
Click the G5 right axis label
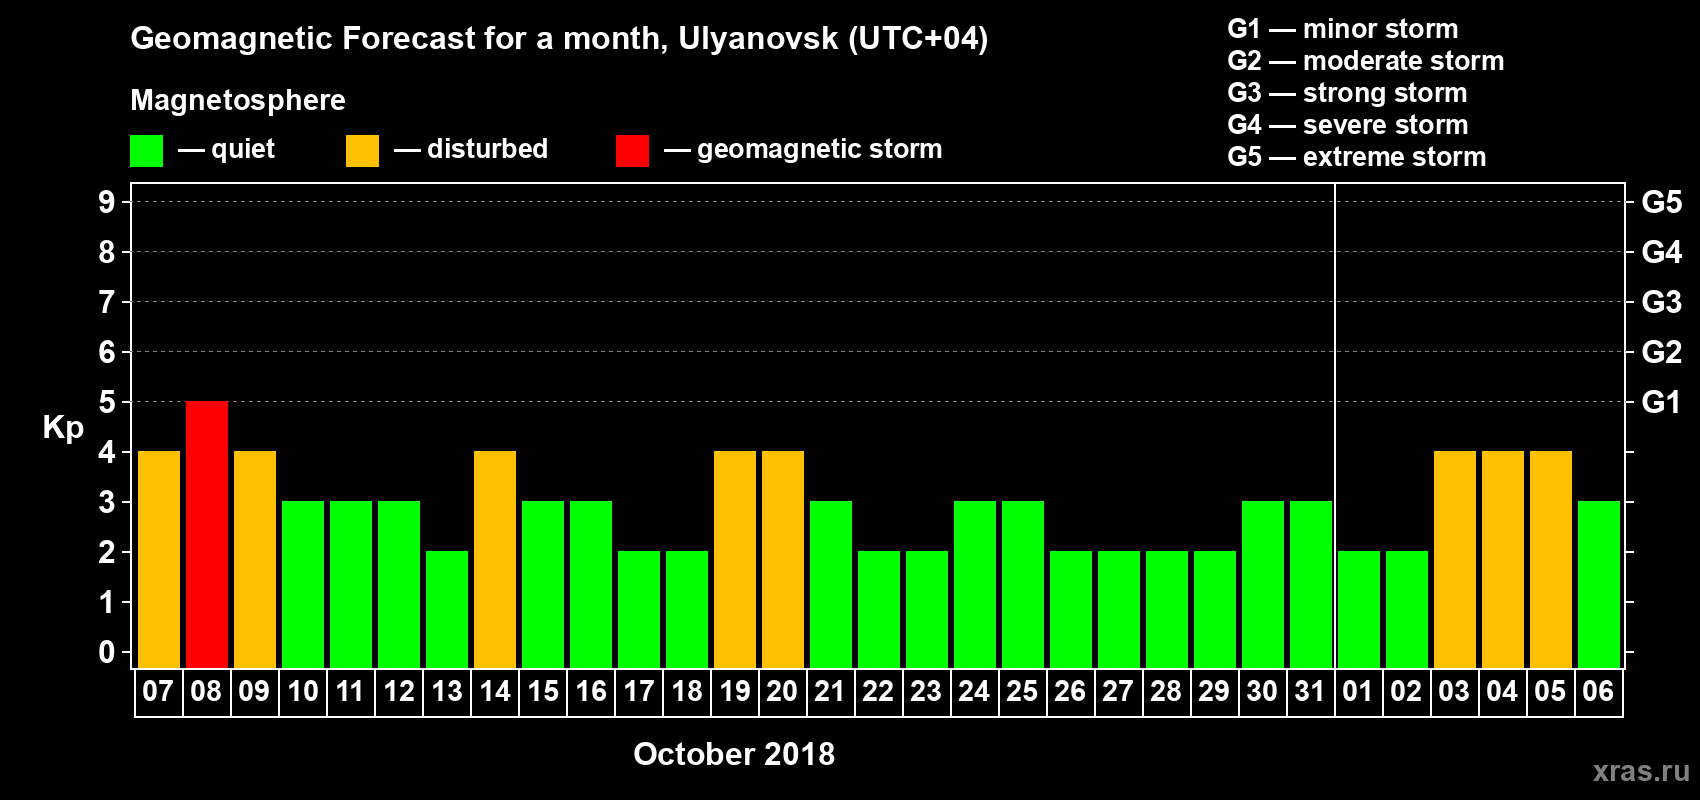1661,202
